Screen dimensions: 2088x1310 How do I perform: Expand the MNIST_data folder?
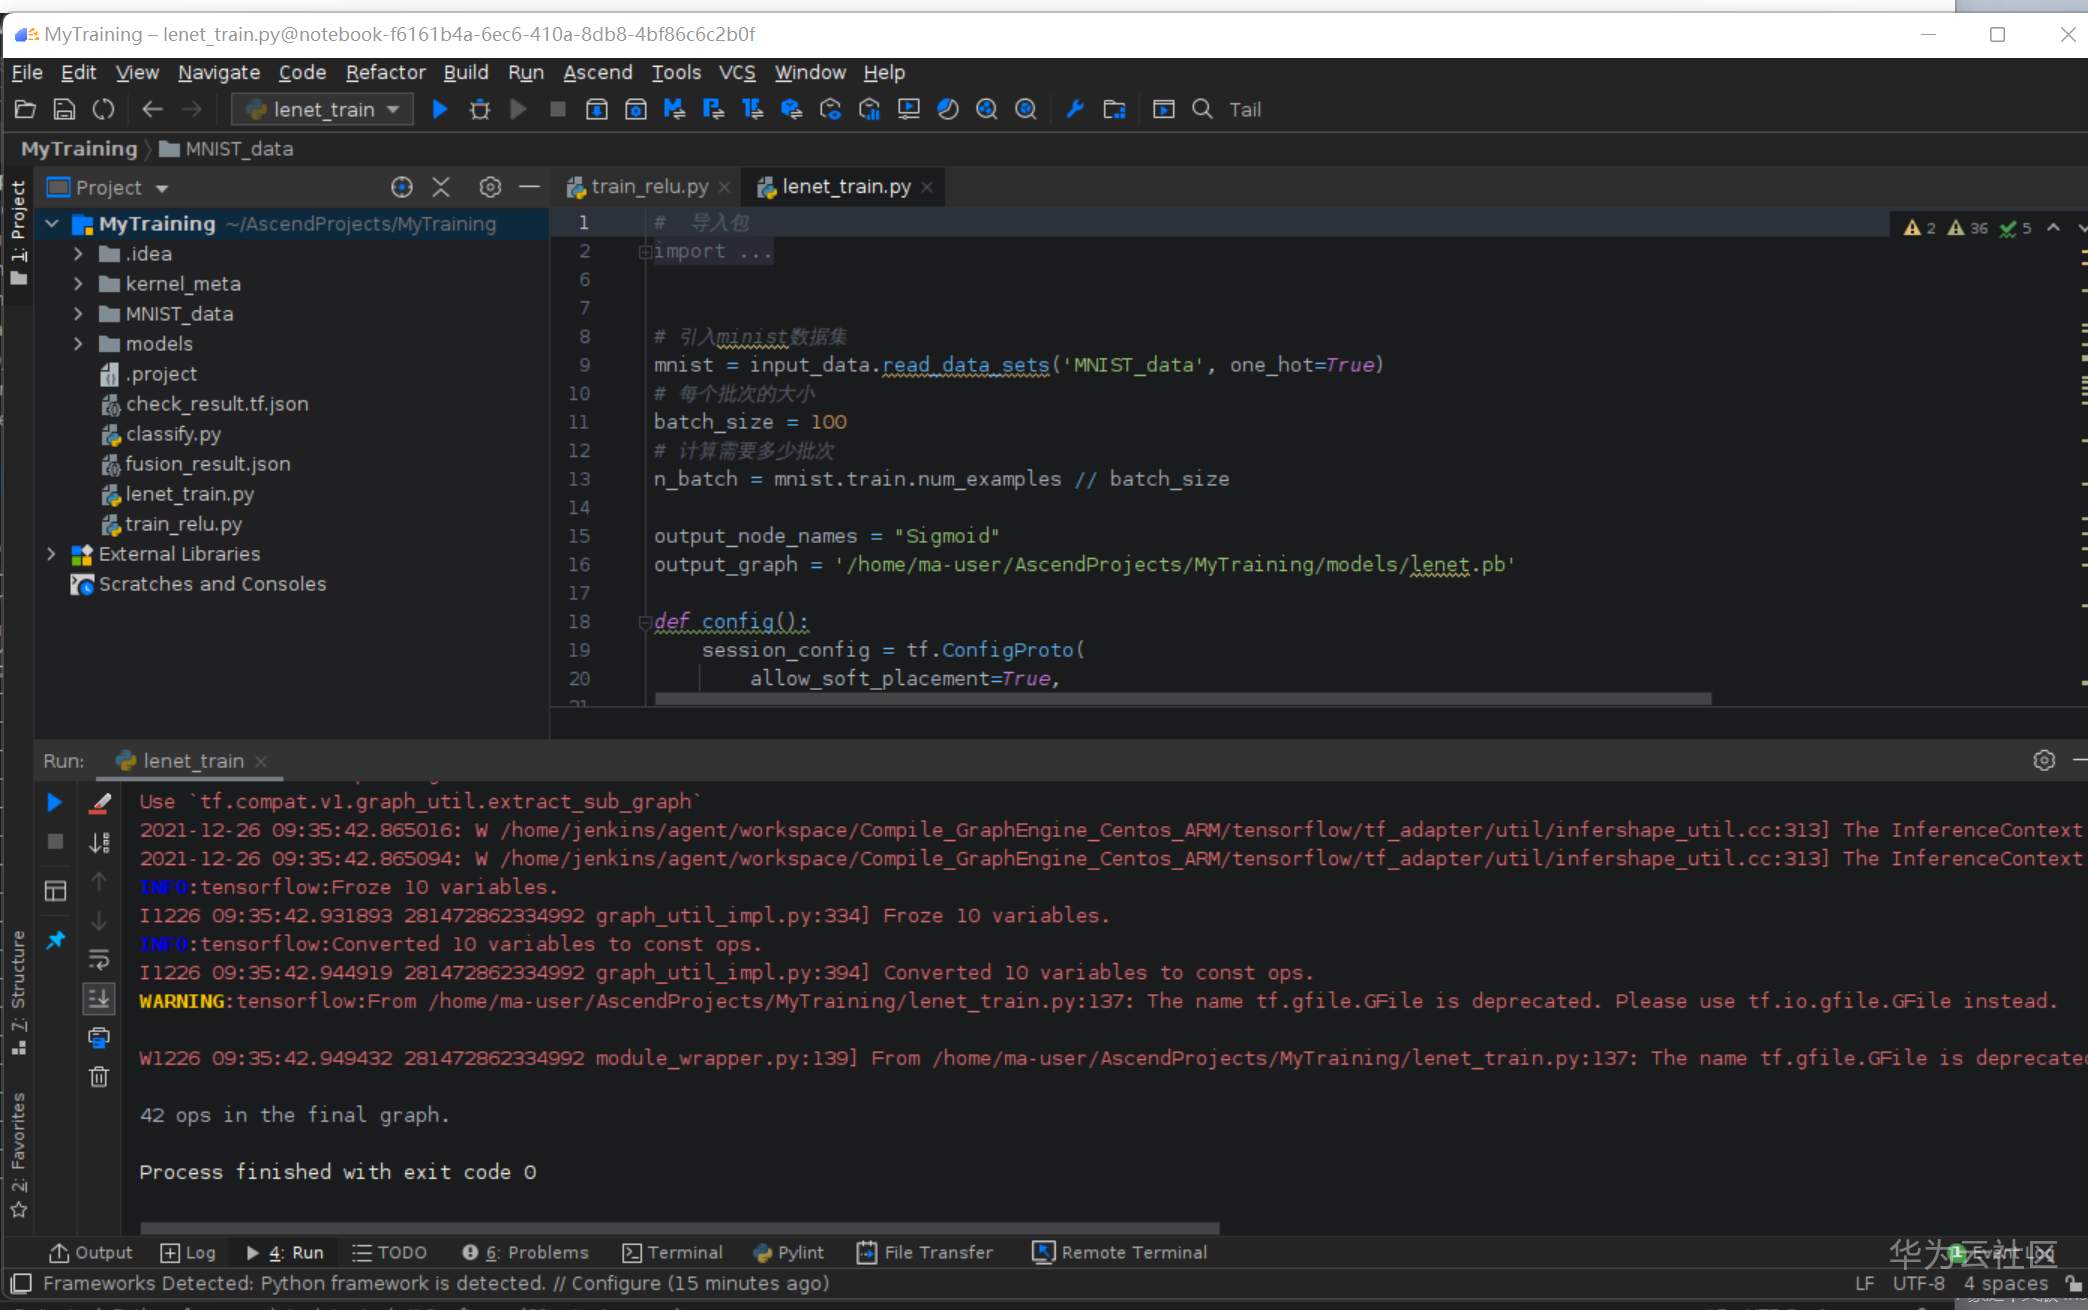point(78,314)
